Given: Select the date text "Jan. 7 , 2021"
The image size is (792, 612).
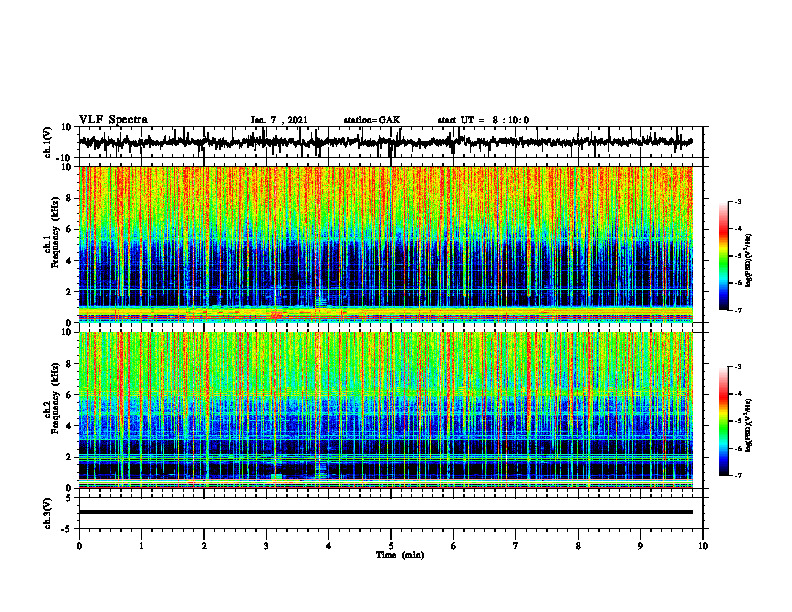Looking at the screenshot, I should [279, 120].
